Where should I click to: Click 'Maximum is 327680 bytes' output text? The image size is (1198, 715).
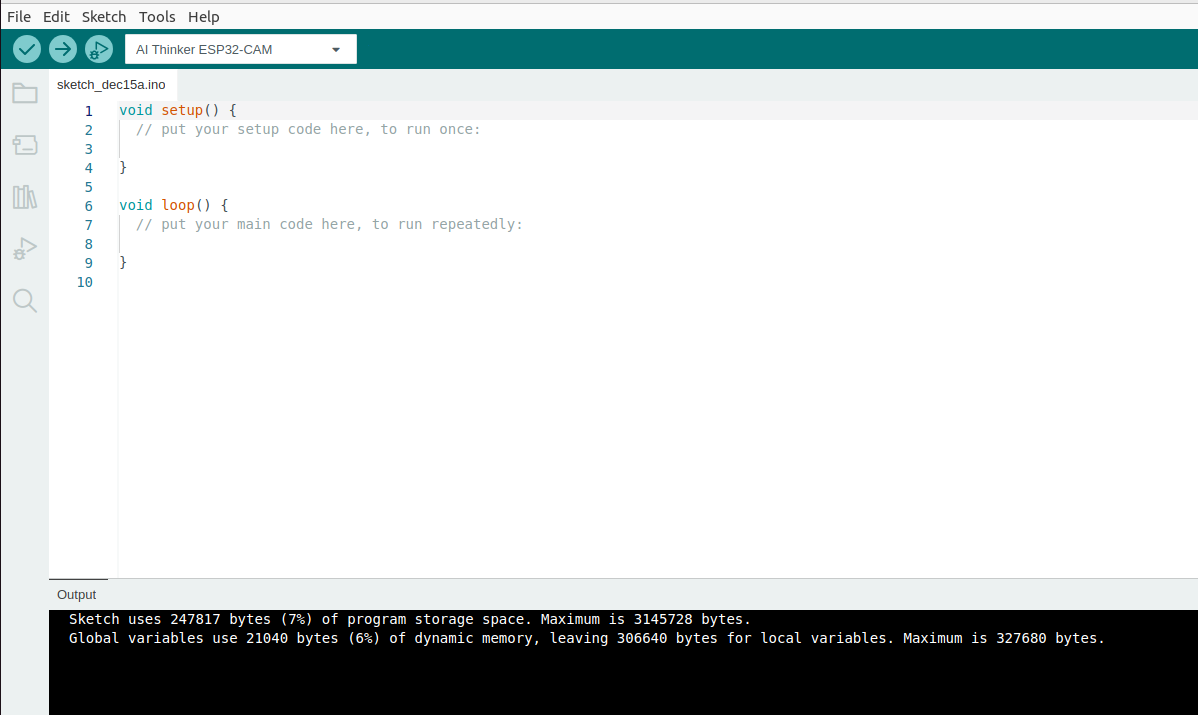(1004, 638)
